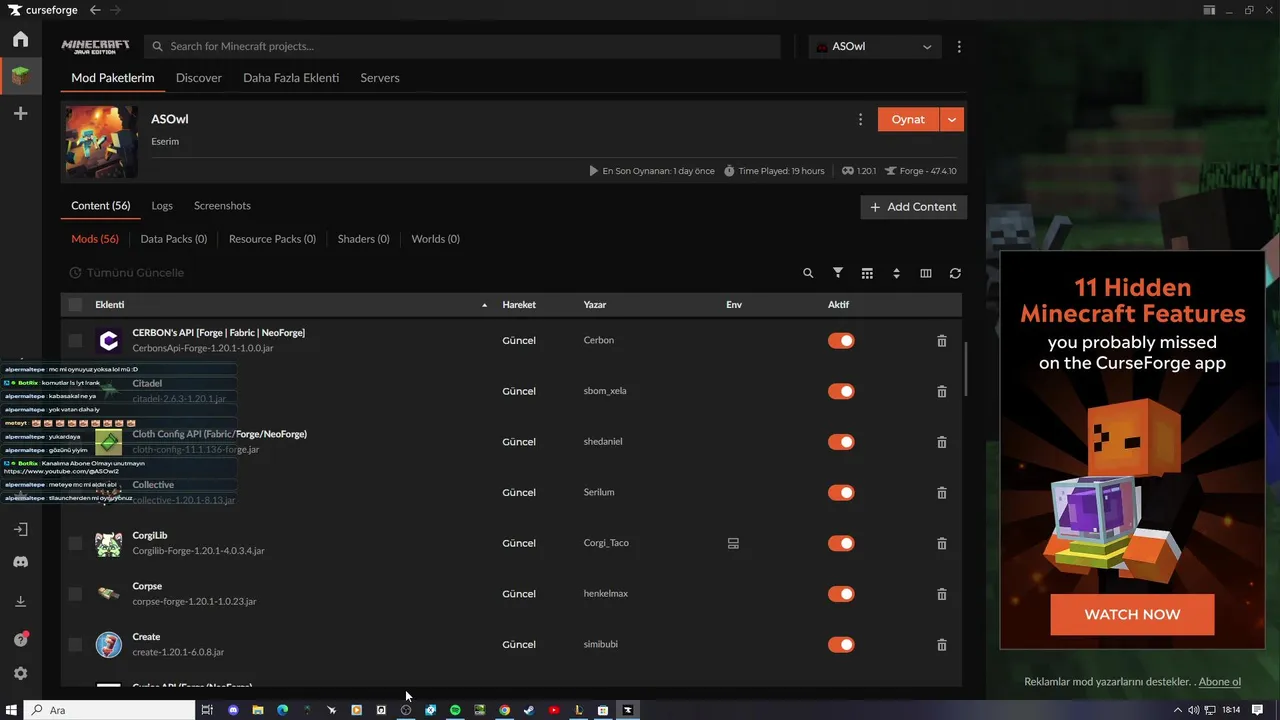Select the Minecraft grass block sidebar icon
This screenshot has width=1280, height=720.
click(x=20, y=76)
